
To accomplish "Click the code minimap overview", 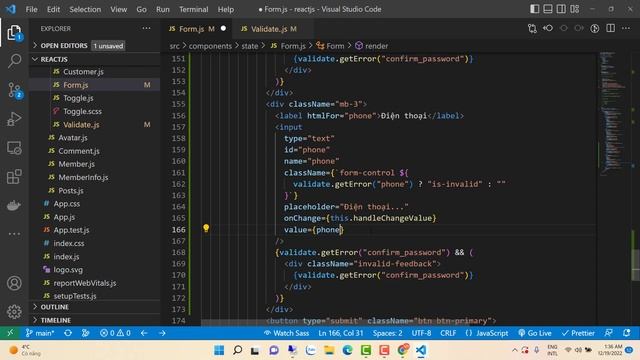I will pyautogui.click(x=614, y=114).
